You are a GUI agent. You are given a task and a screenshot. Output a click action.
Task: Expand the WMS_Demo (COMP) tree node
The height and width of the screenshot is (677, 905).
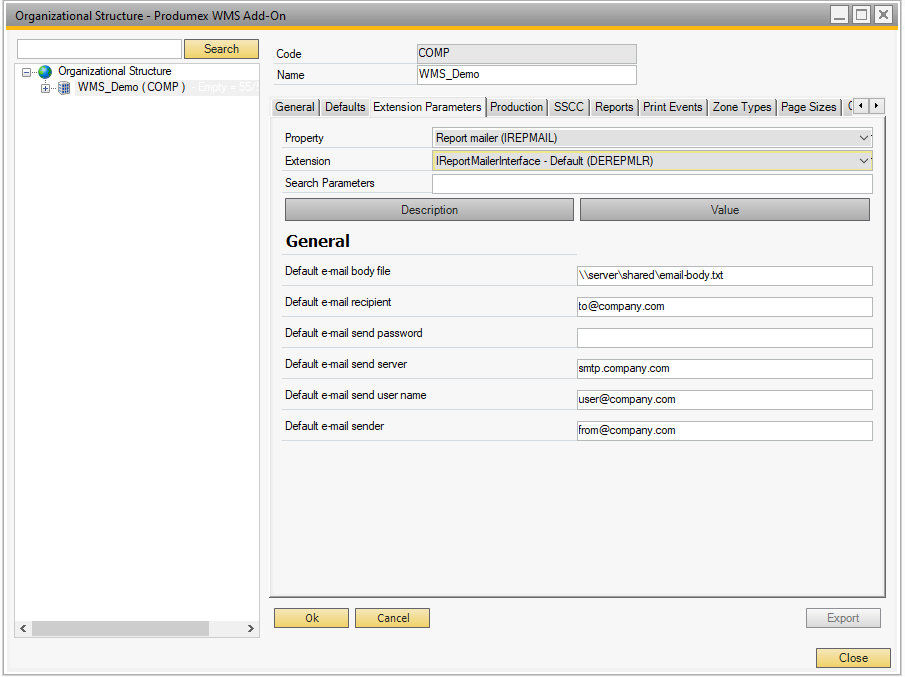(x=45, y=88)
